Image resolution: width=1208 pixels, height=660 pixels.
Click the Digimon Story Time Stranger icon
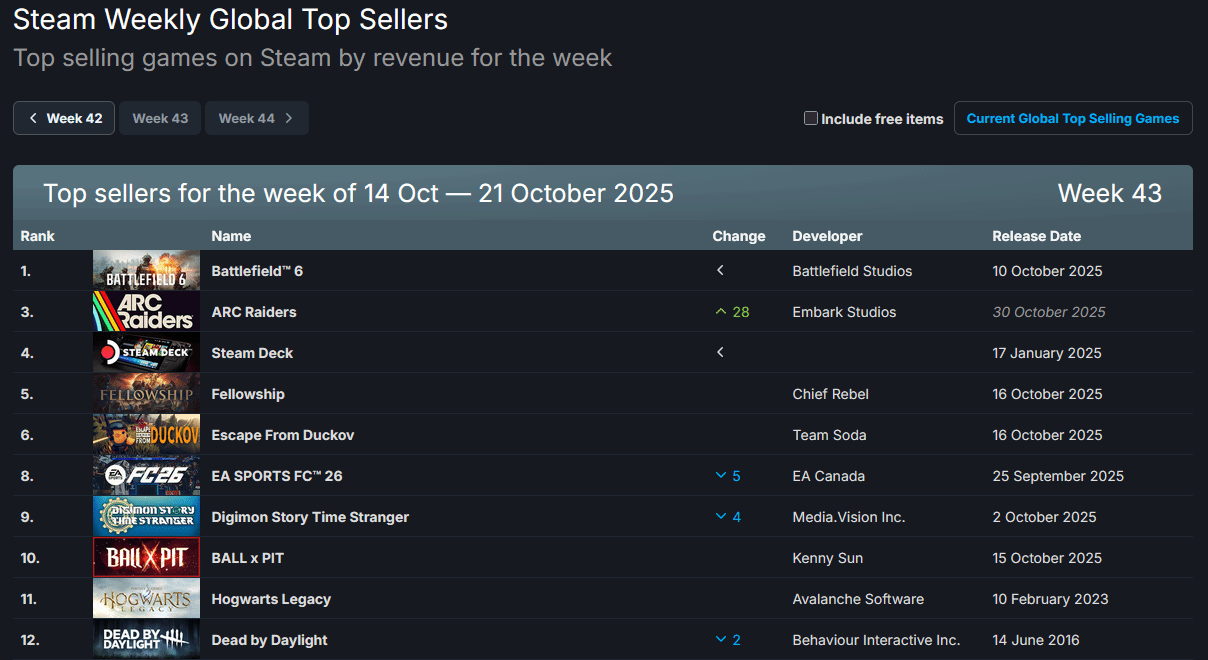pos(146,517)
